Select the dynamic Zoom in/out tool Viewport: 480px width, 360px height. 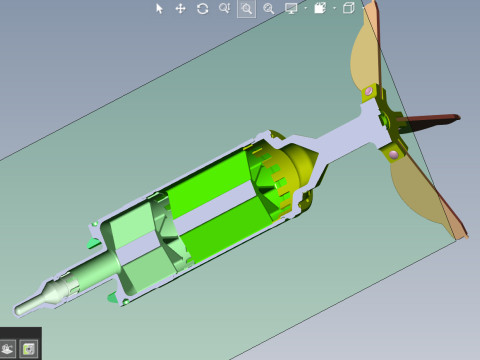[224, 8]
